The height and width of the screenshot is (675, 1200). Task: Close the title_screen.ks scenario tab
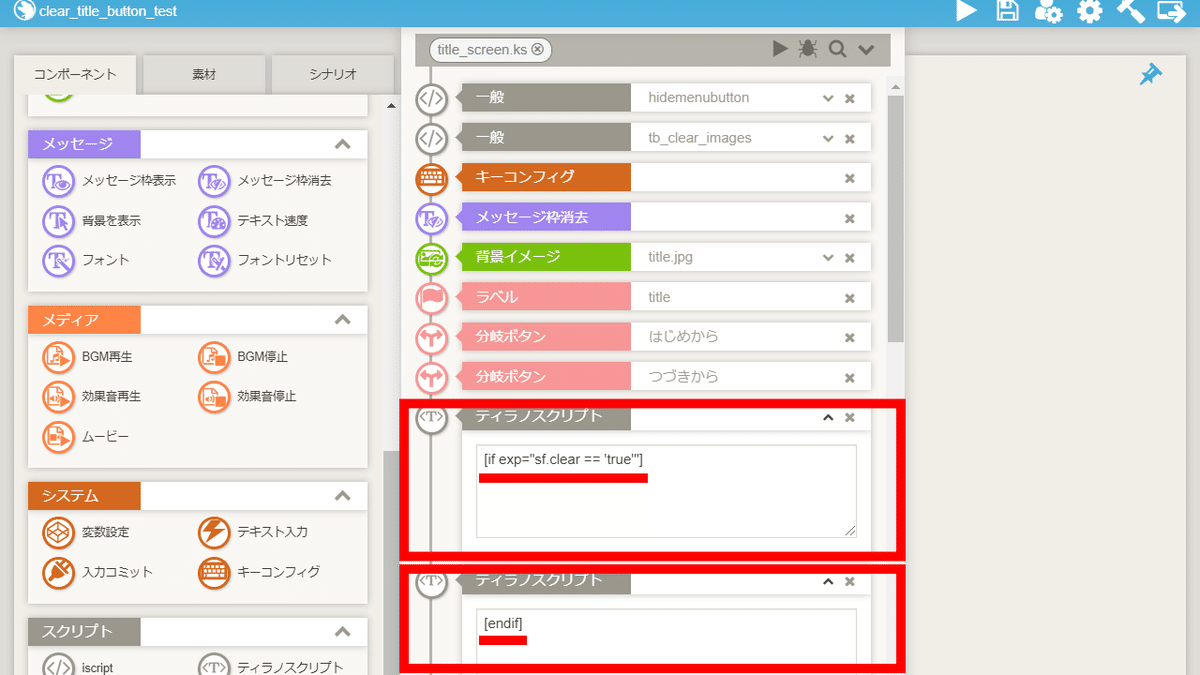coord(538,49)
